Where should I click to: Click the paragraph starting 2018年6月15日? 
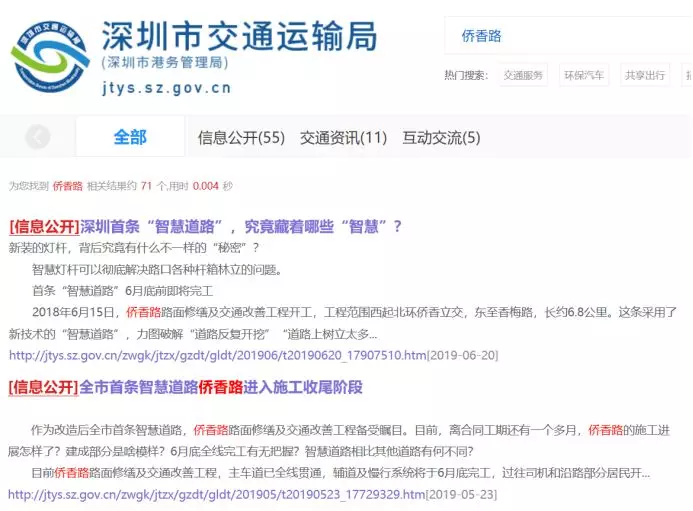tap(343, 323)
